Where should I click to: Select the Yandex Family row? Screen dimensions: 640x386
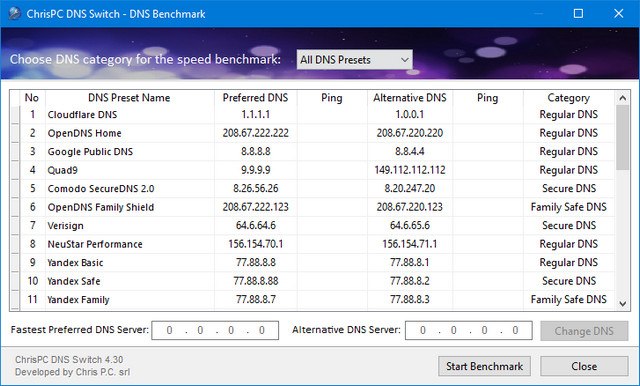pos(313,299)
